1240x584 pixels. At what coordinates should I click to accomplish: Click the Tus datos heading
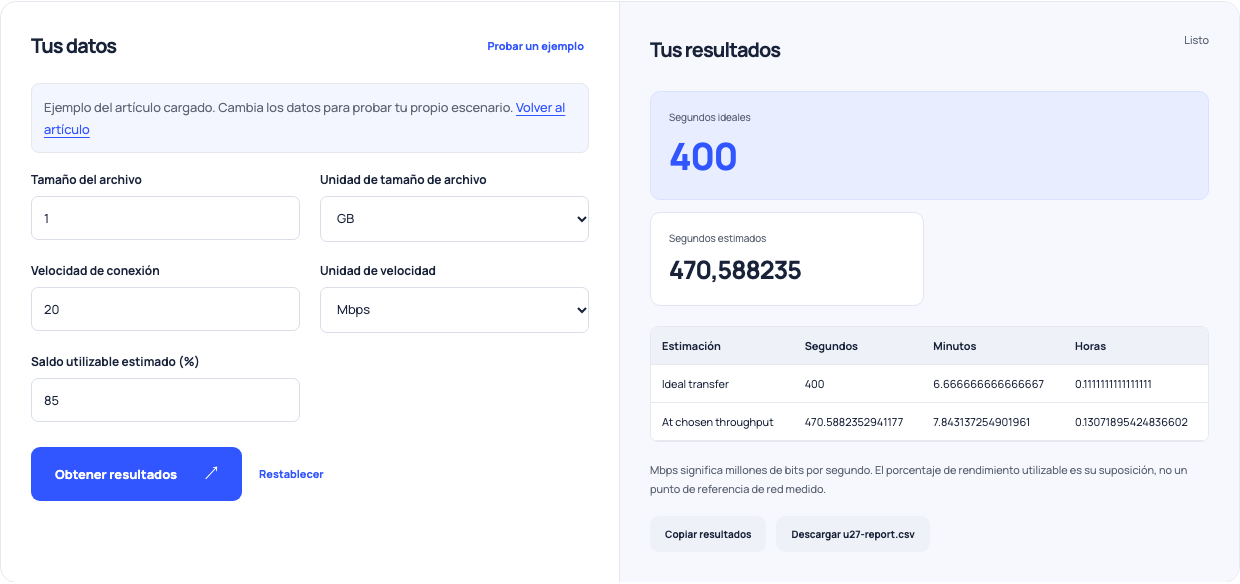(74, 46)
